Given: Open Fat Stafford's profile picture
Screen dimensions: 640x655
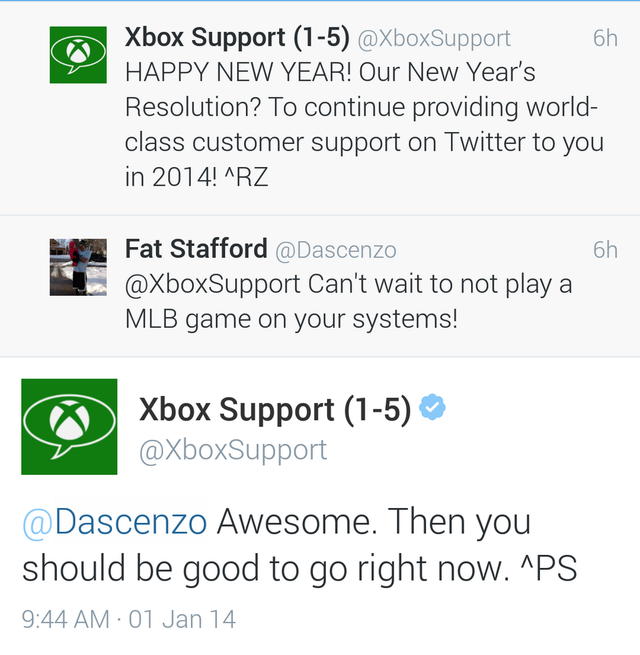Looking at the screenshot, I should coord(78,267).
